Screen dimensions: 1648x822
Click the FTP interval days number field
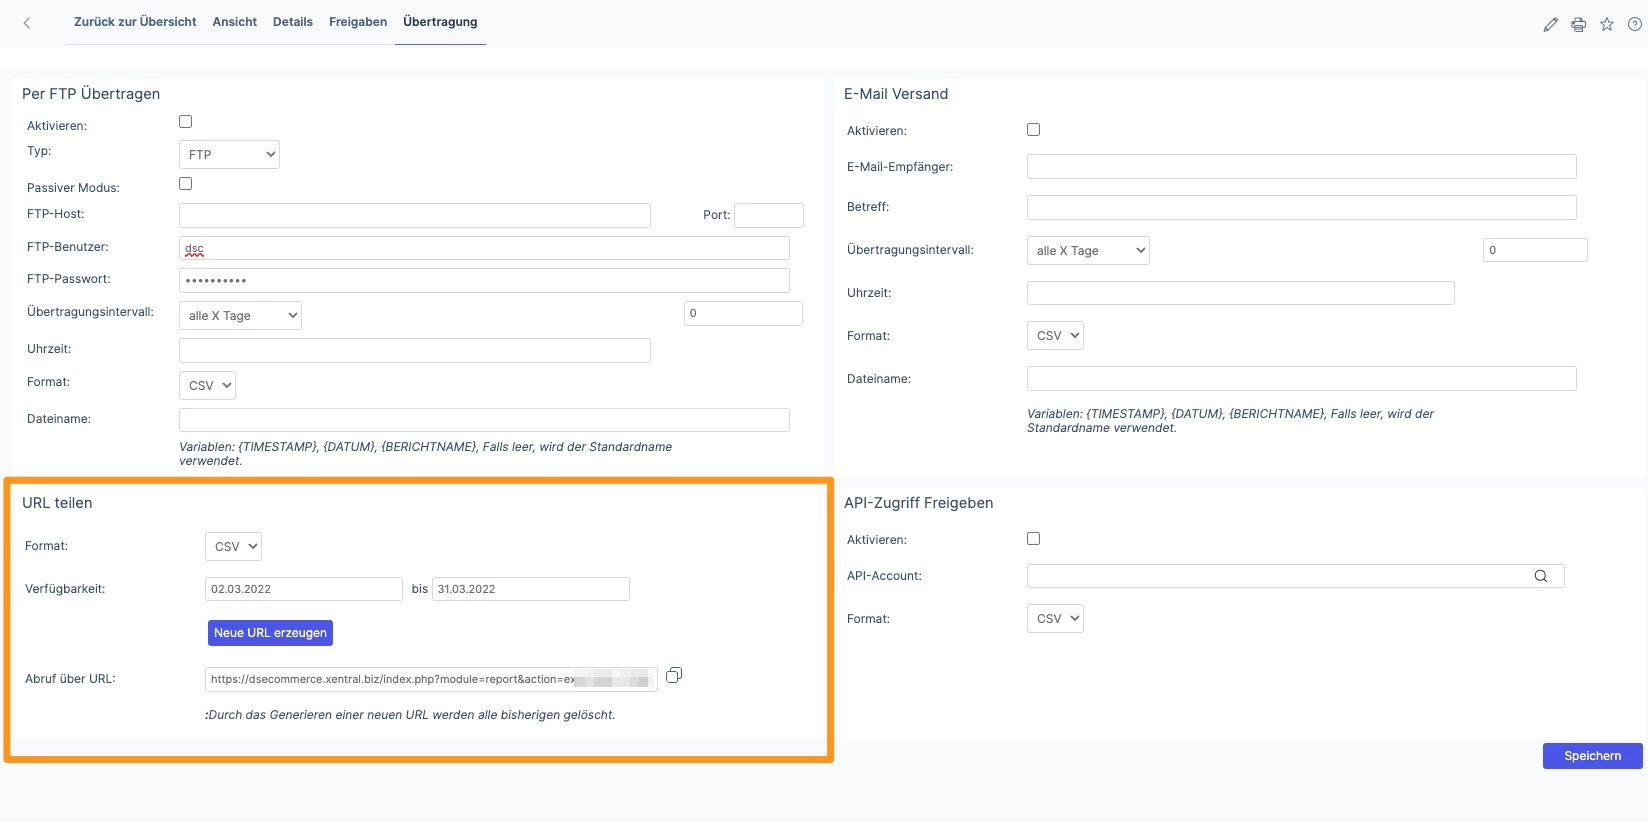(743, 313)
